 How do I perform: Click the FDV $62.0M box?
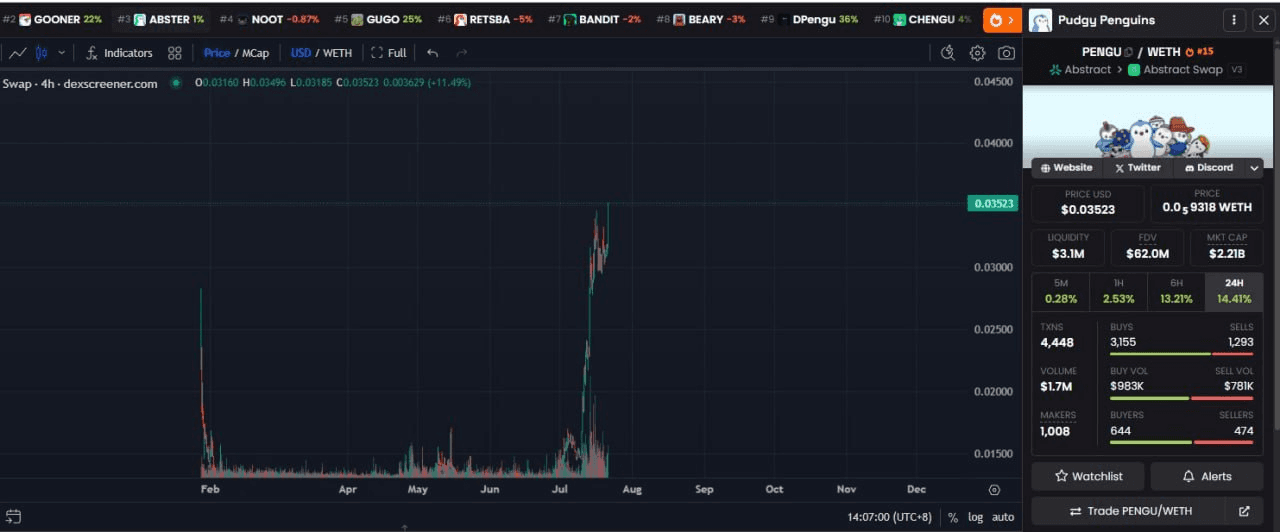[x=1147, y=247]
